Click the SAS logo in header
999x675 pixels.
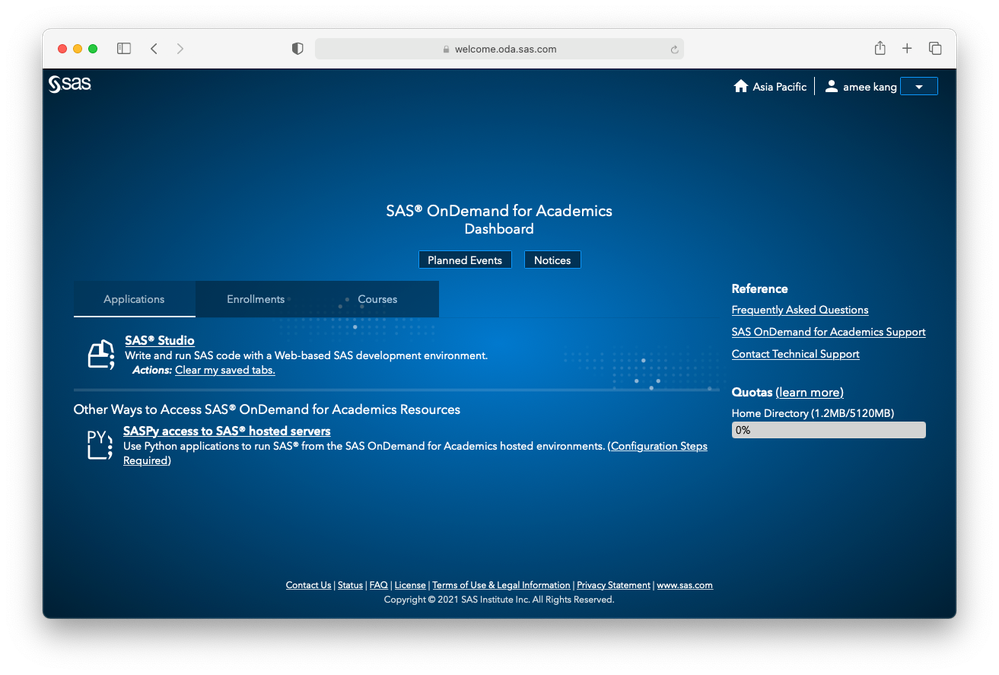[x=70, y=83]
